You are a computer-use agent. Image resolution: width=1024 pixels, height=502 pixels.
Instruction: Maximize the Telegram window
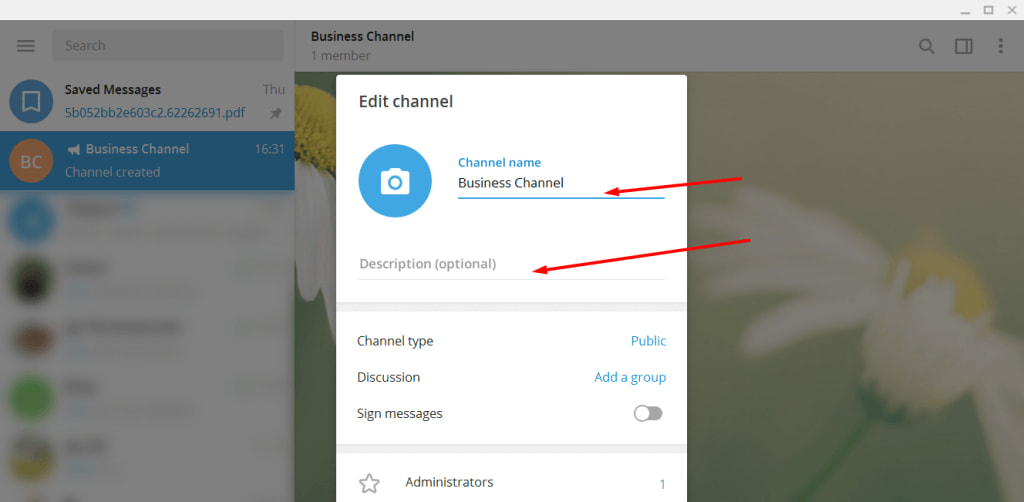pyautogui.click(x=988, y=10)
